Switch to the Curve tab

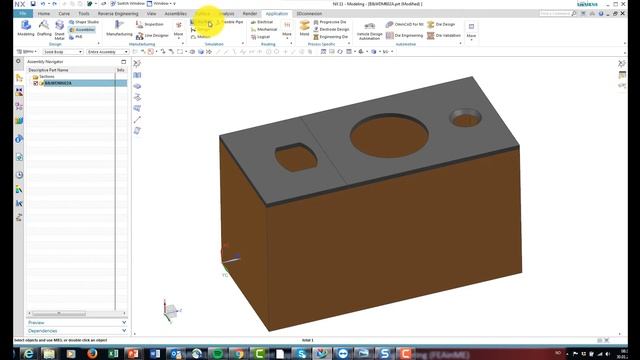pyautogui.click(x=64, y=13)
